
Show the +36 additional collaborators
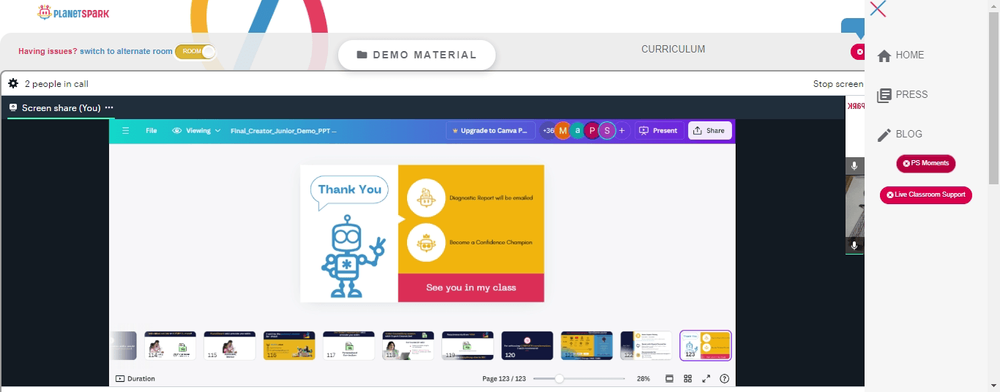click(548, 131)
